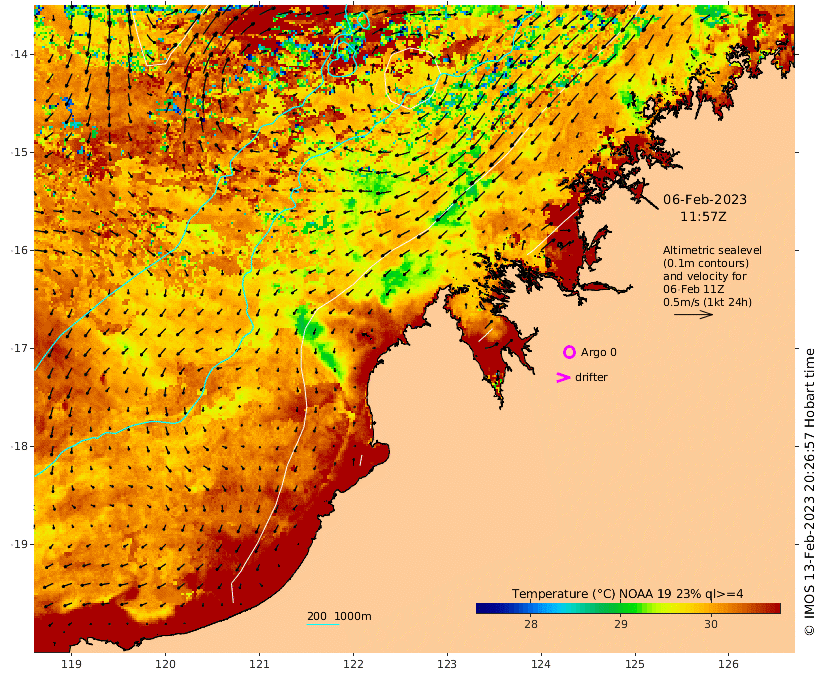Click the 30 degree colorbar tick label
The image size is (820, 680).
710,624
